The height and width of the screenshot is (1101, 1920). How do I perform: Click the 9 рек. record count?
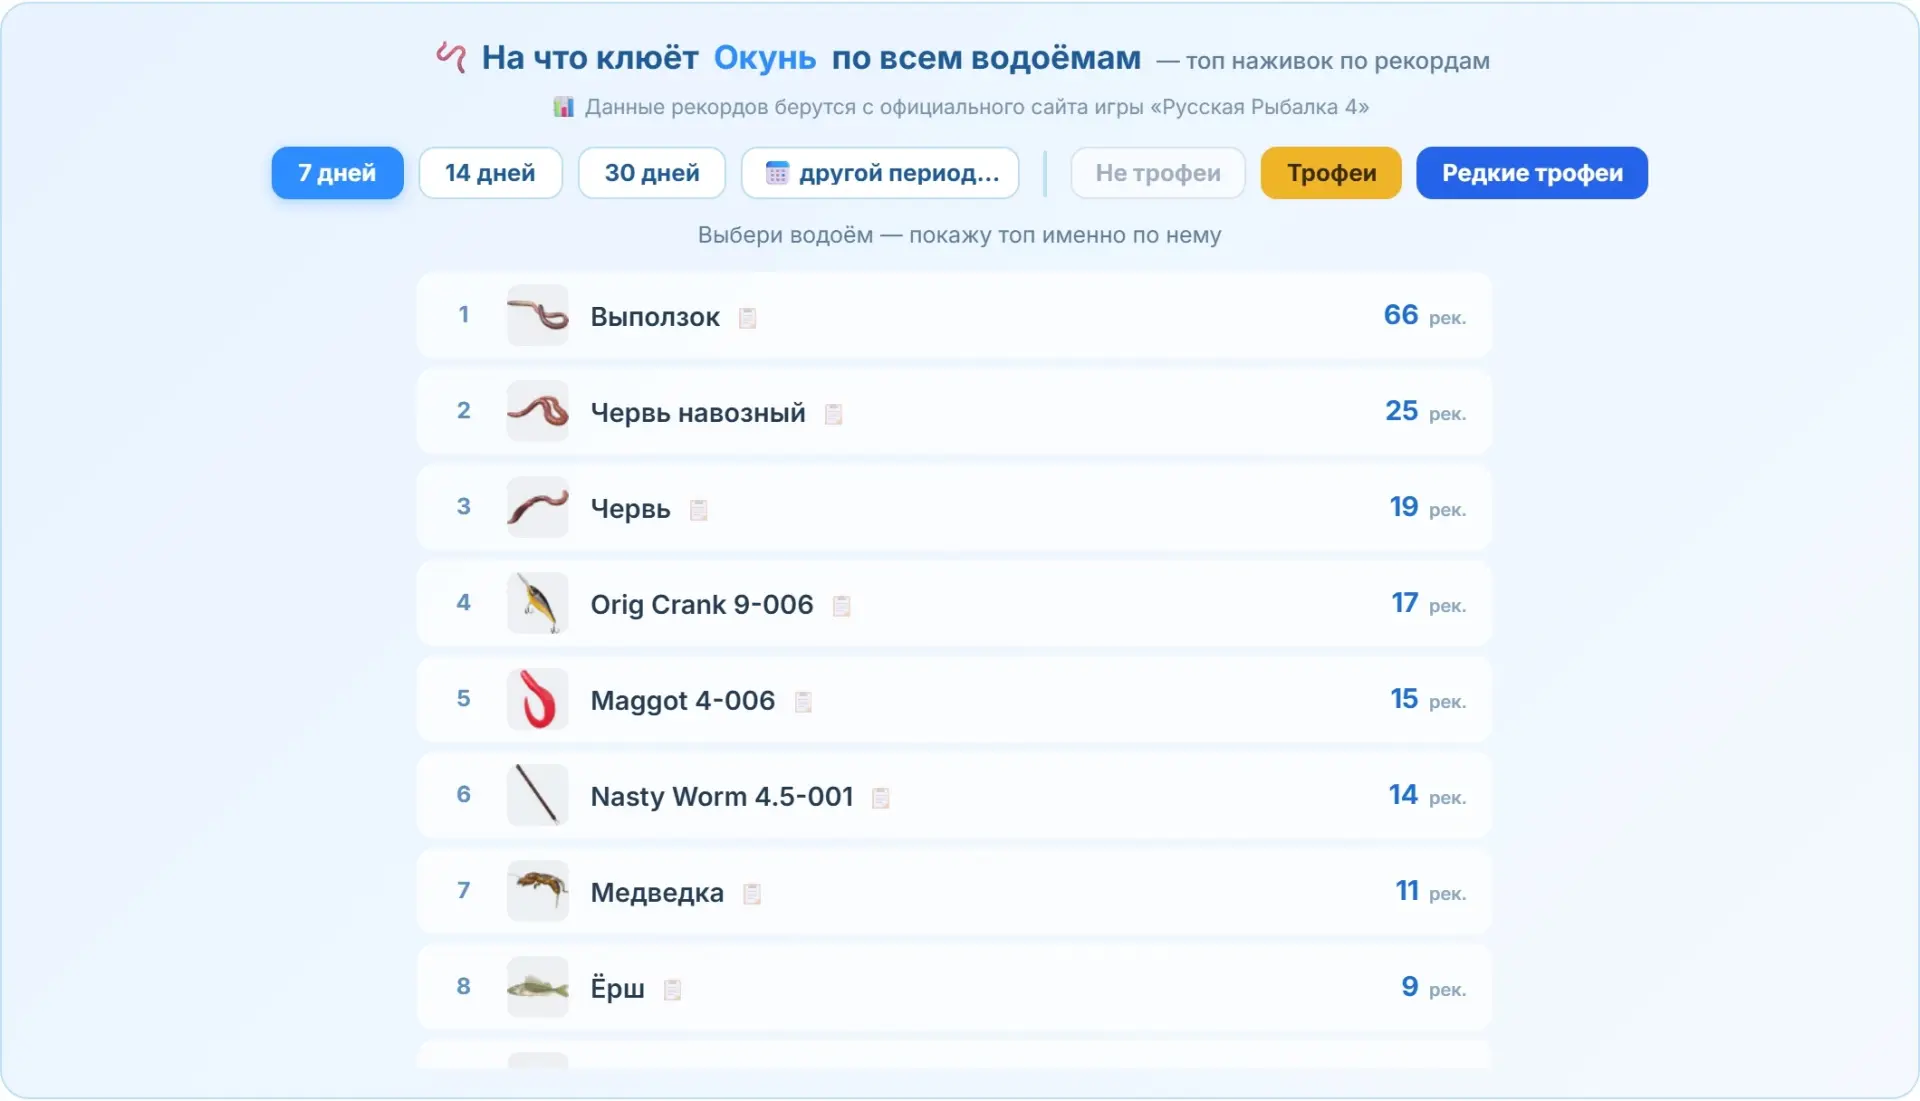coord(1434,987)
